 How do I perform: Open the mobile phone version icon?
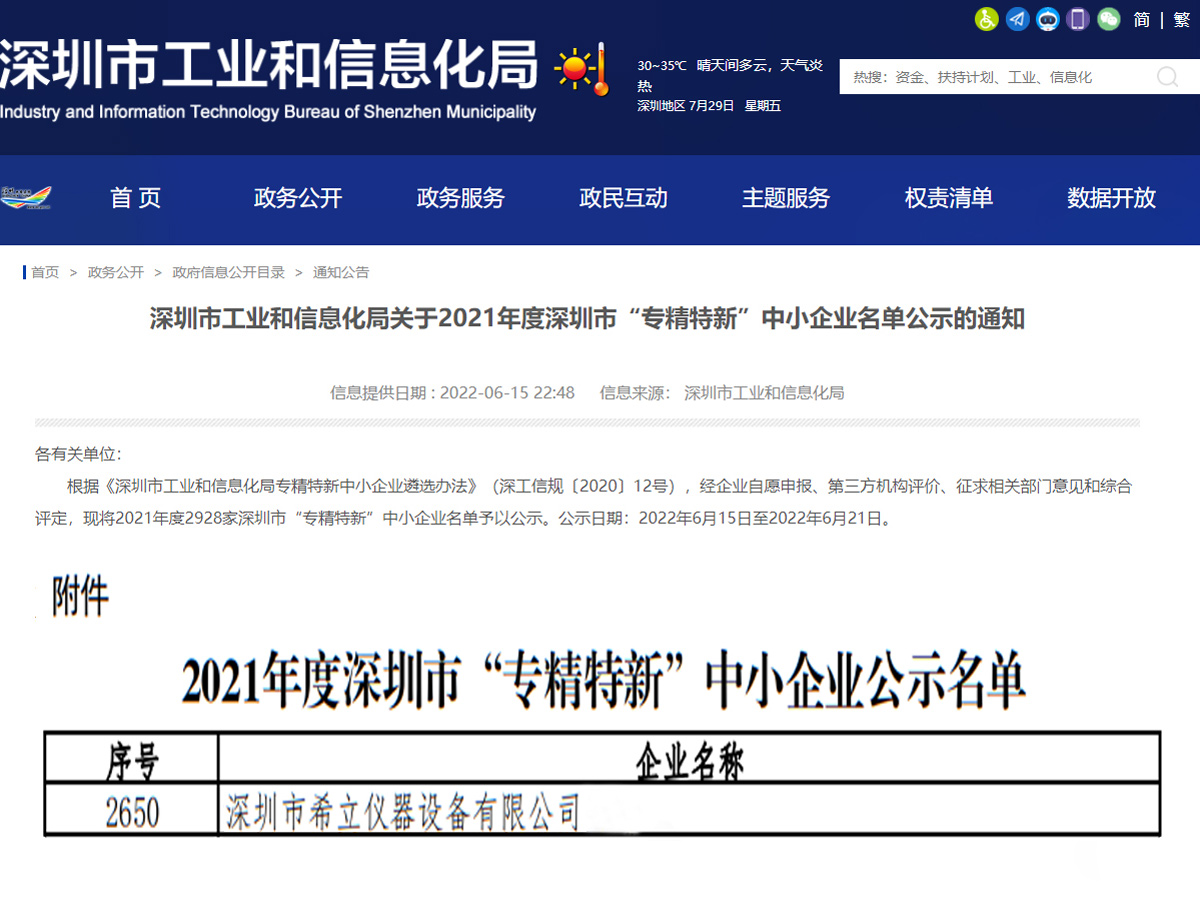[1077, 19]
